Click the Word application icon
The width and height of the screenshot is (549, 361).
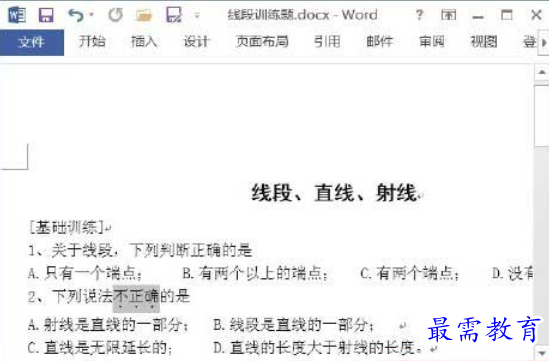pos(16,15)
